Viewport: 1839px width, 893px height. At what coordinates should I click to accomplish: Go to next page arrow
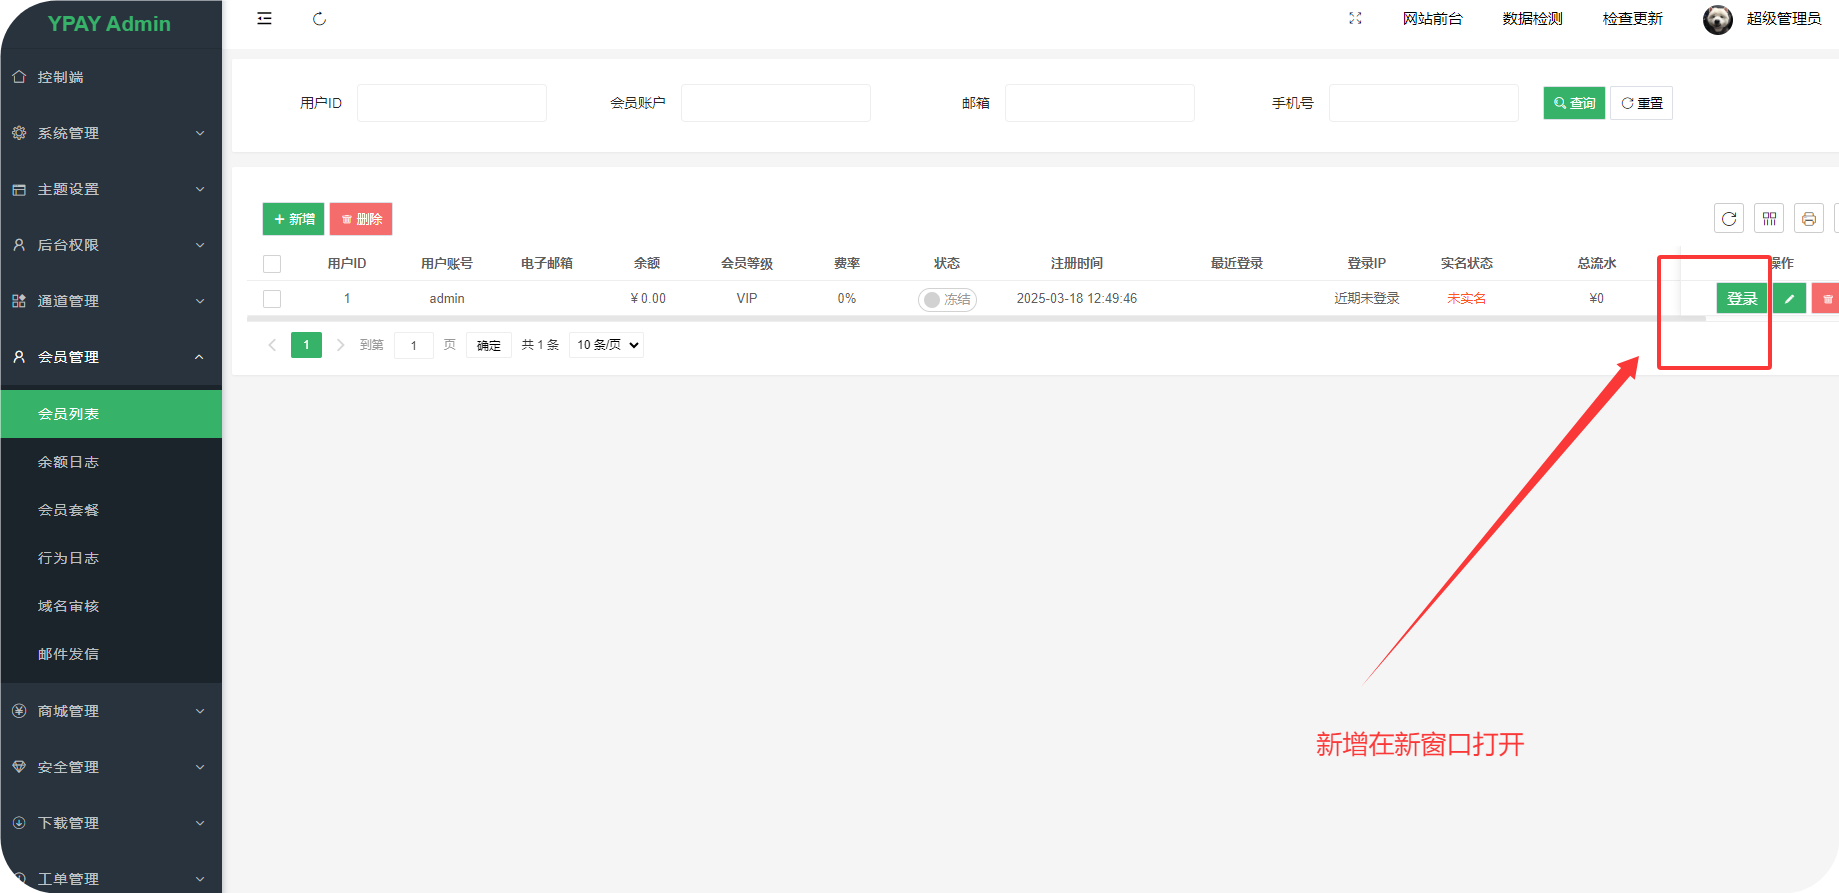(340, 345)
